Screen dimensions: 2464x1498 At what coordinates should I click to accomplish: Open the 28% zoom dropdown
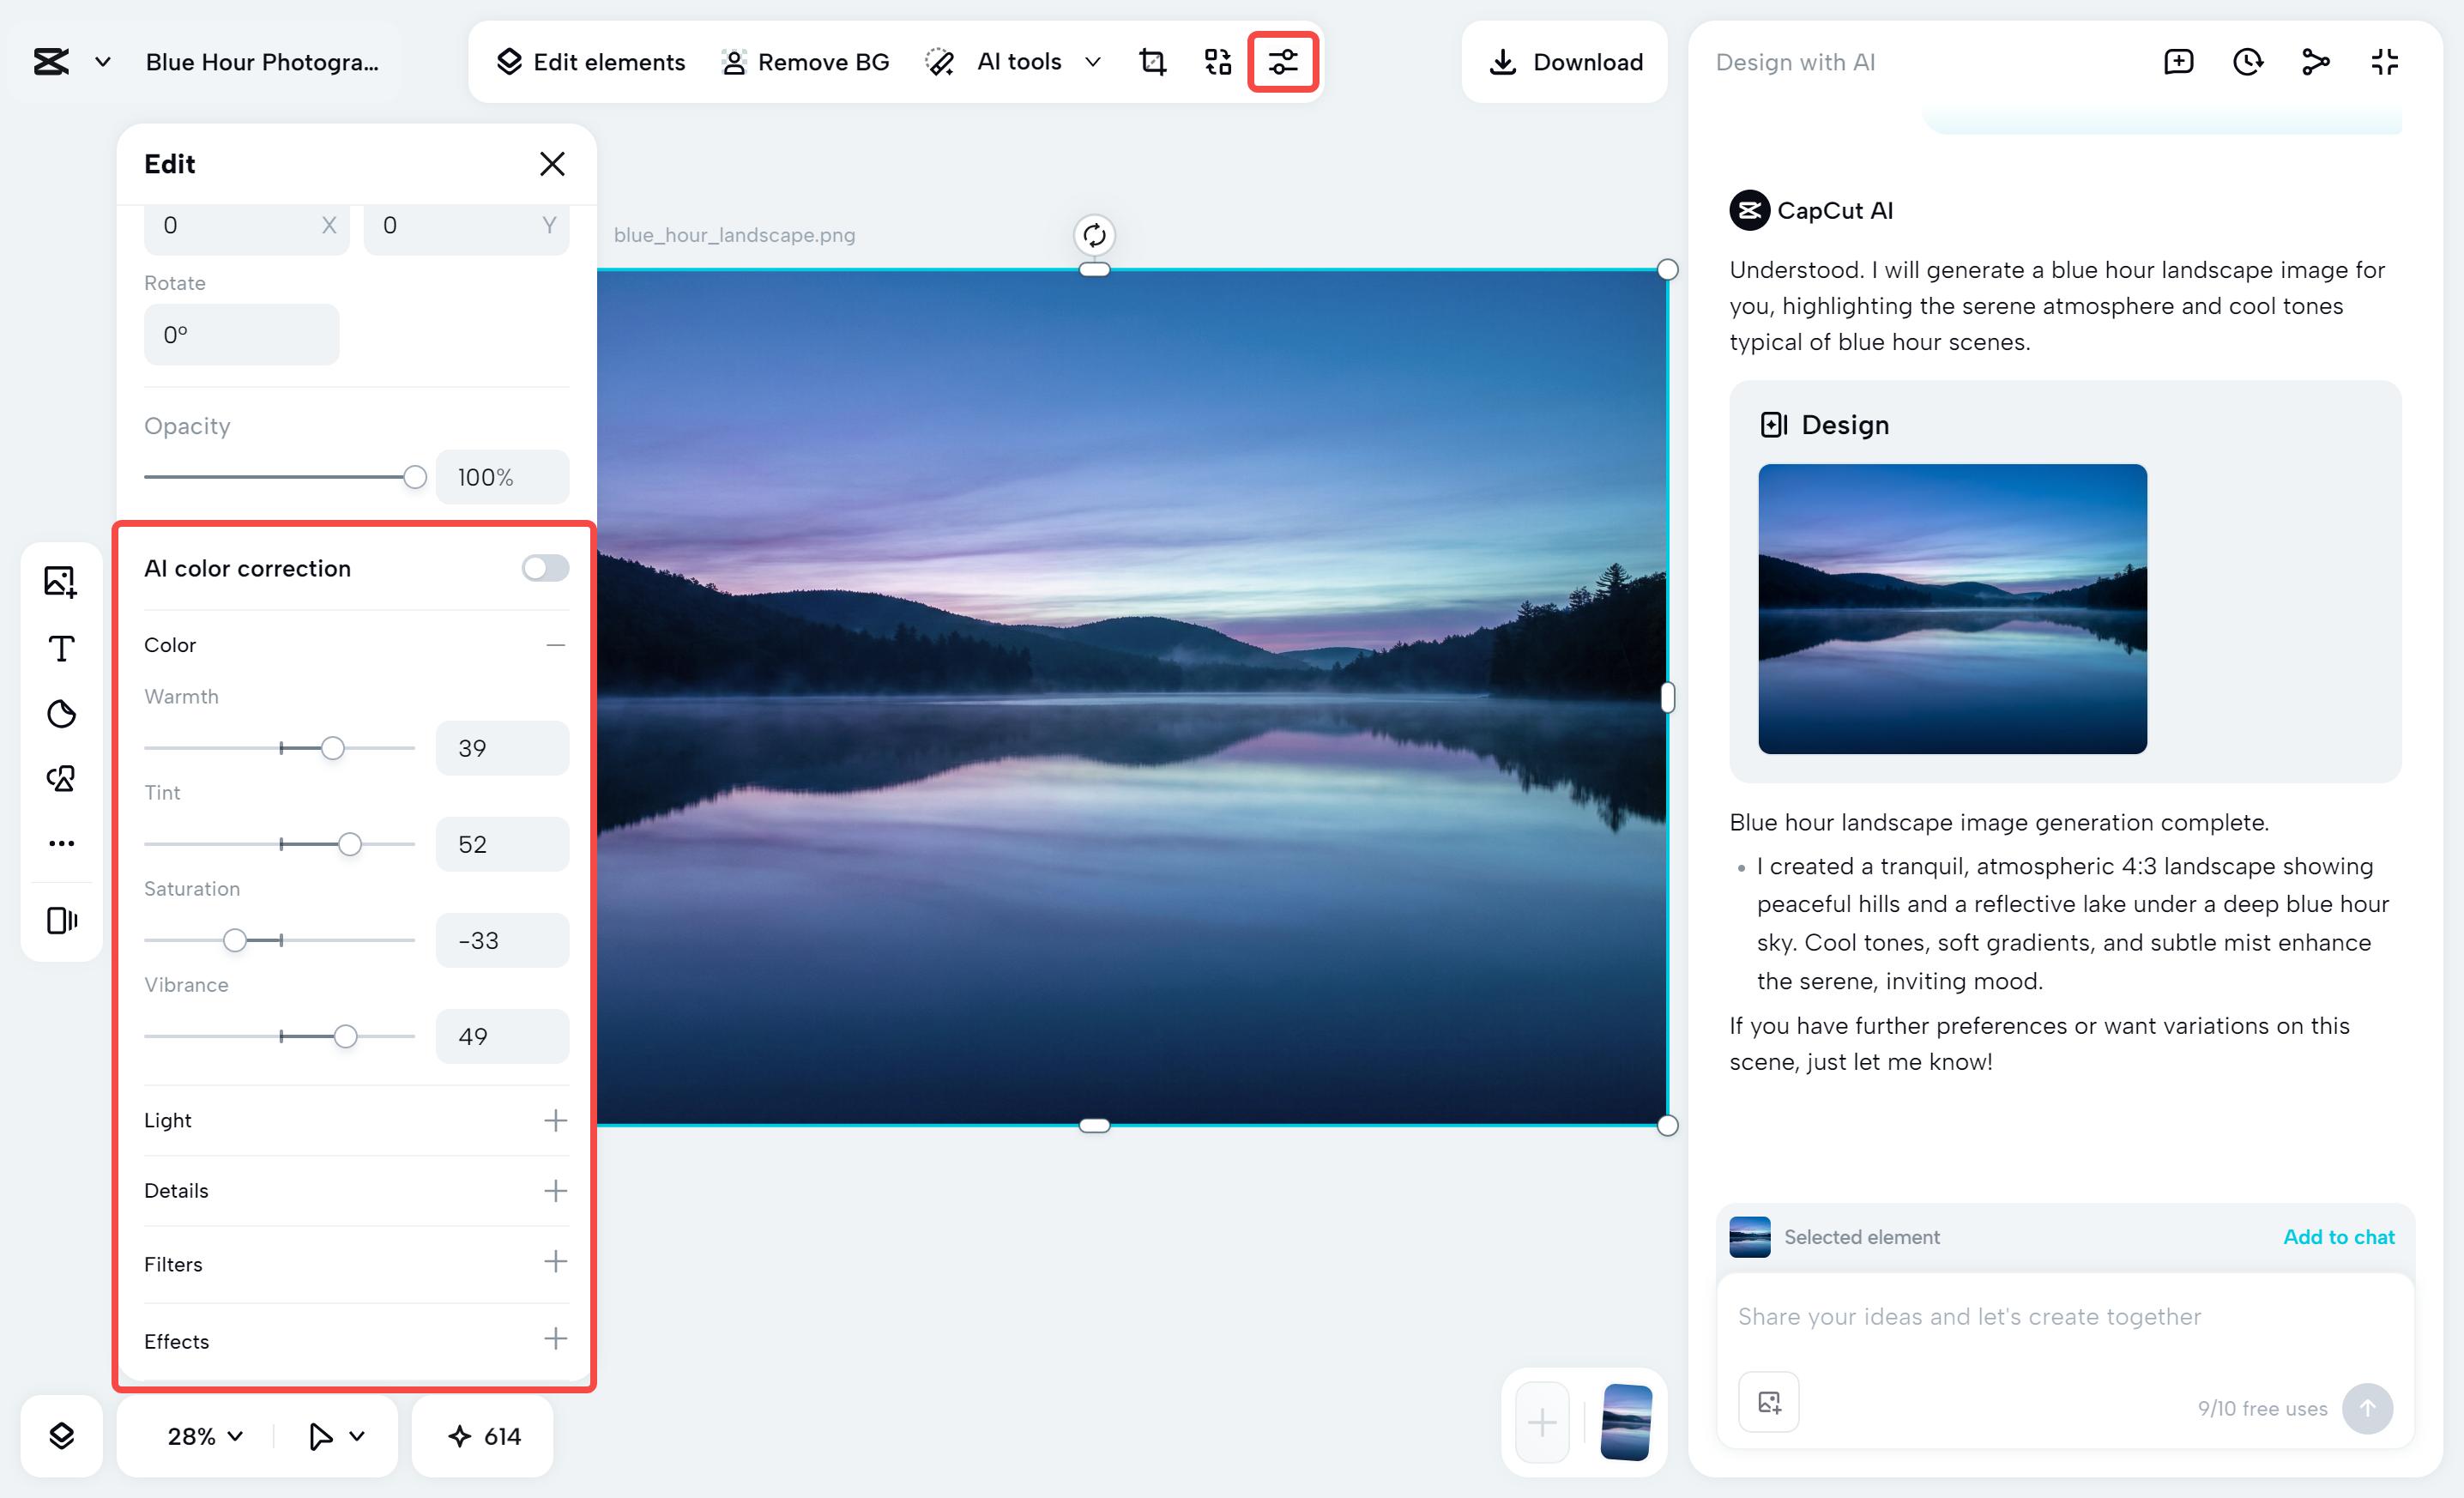[x=205, y=1436]
